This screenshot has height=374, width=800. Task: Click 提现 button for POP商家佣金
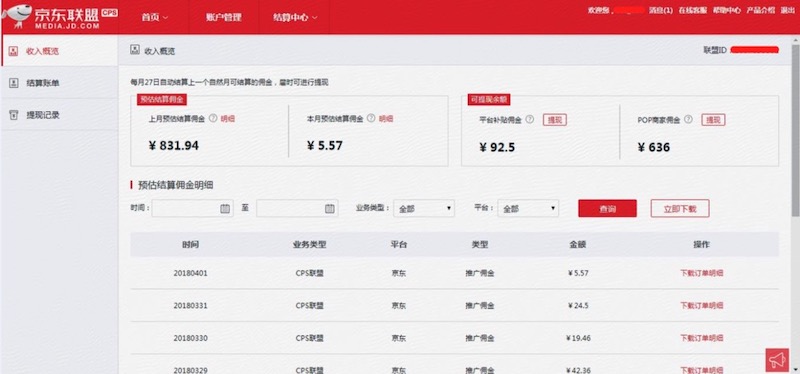[x=713, y=120]
